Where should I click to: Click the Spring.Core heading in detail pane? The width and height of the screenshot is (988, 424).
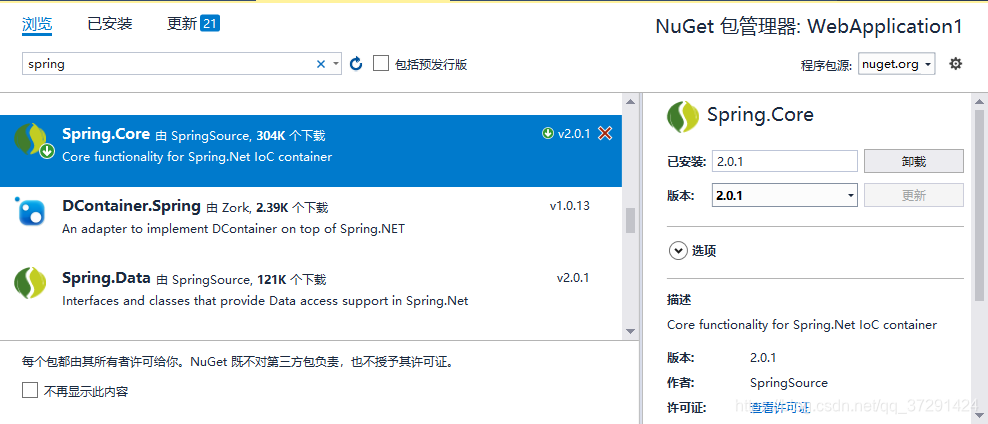click(761, 115)
